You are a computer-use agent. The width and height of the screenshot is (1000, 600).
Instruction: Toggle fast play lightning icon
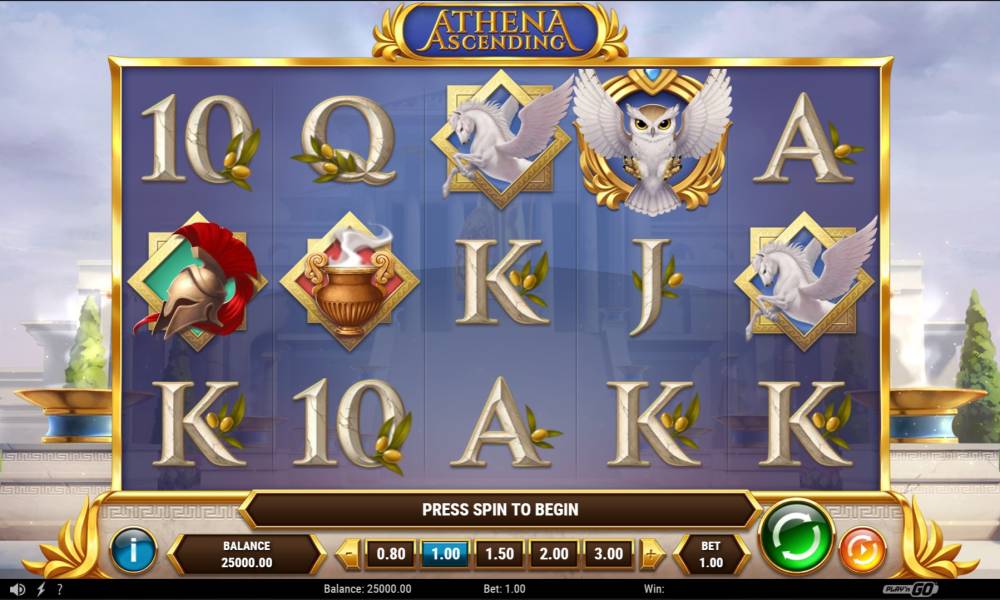pos(41,589)
